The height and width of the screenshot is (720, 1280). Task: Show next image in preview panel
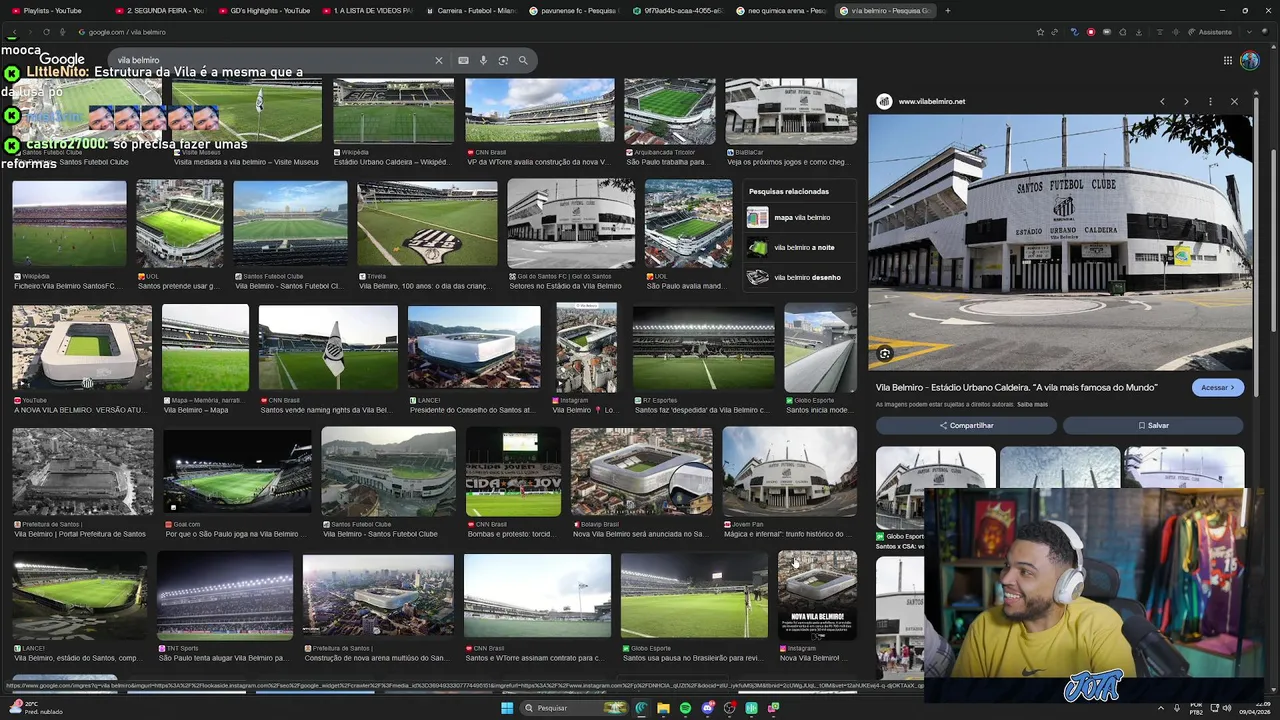pos(1186,101)
